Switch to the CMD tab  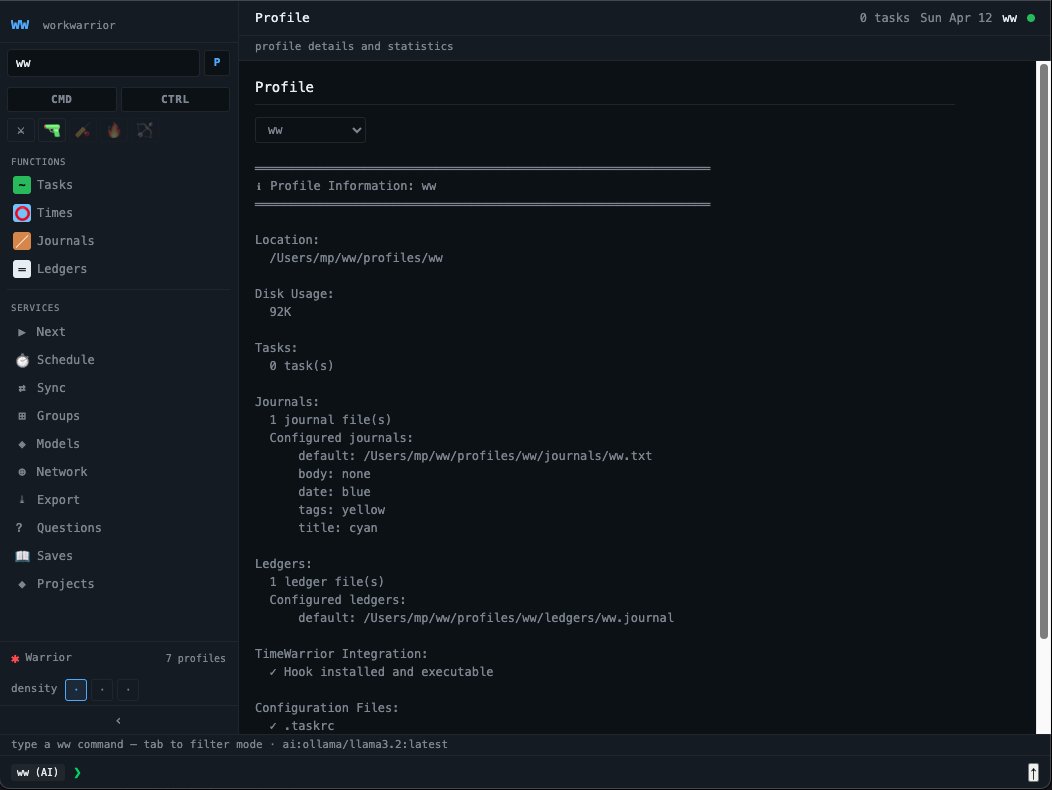pyautogui.click(x=62, y=99)
